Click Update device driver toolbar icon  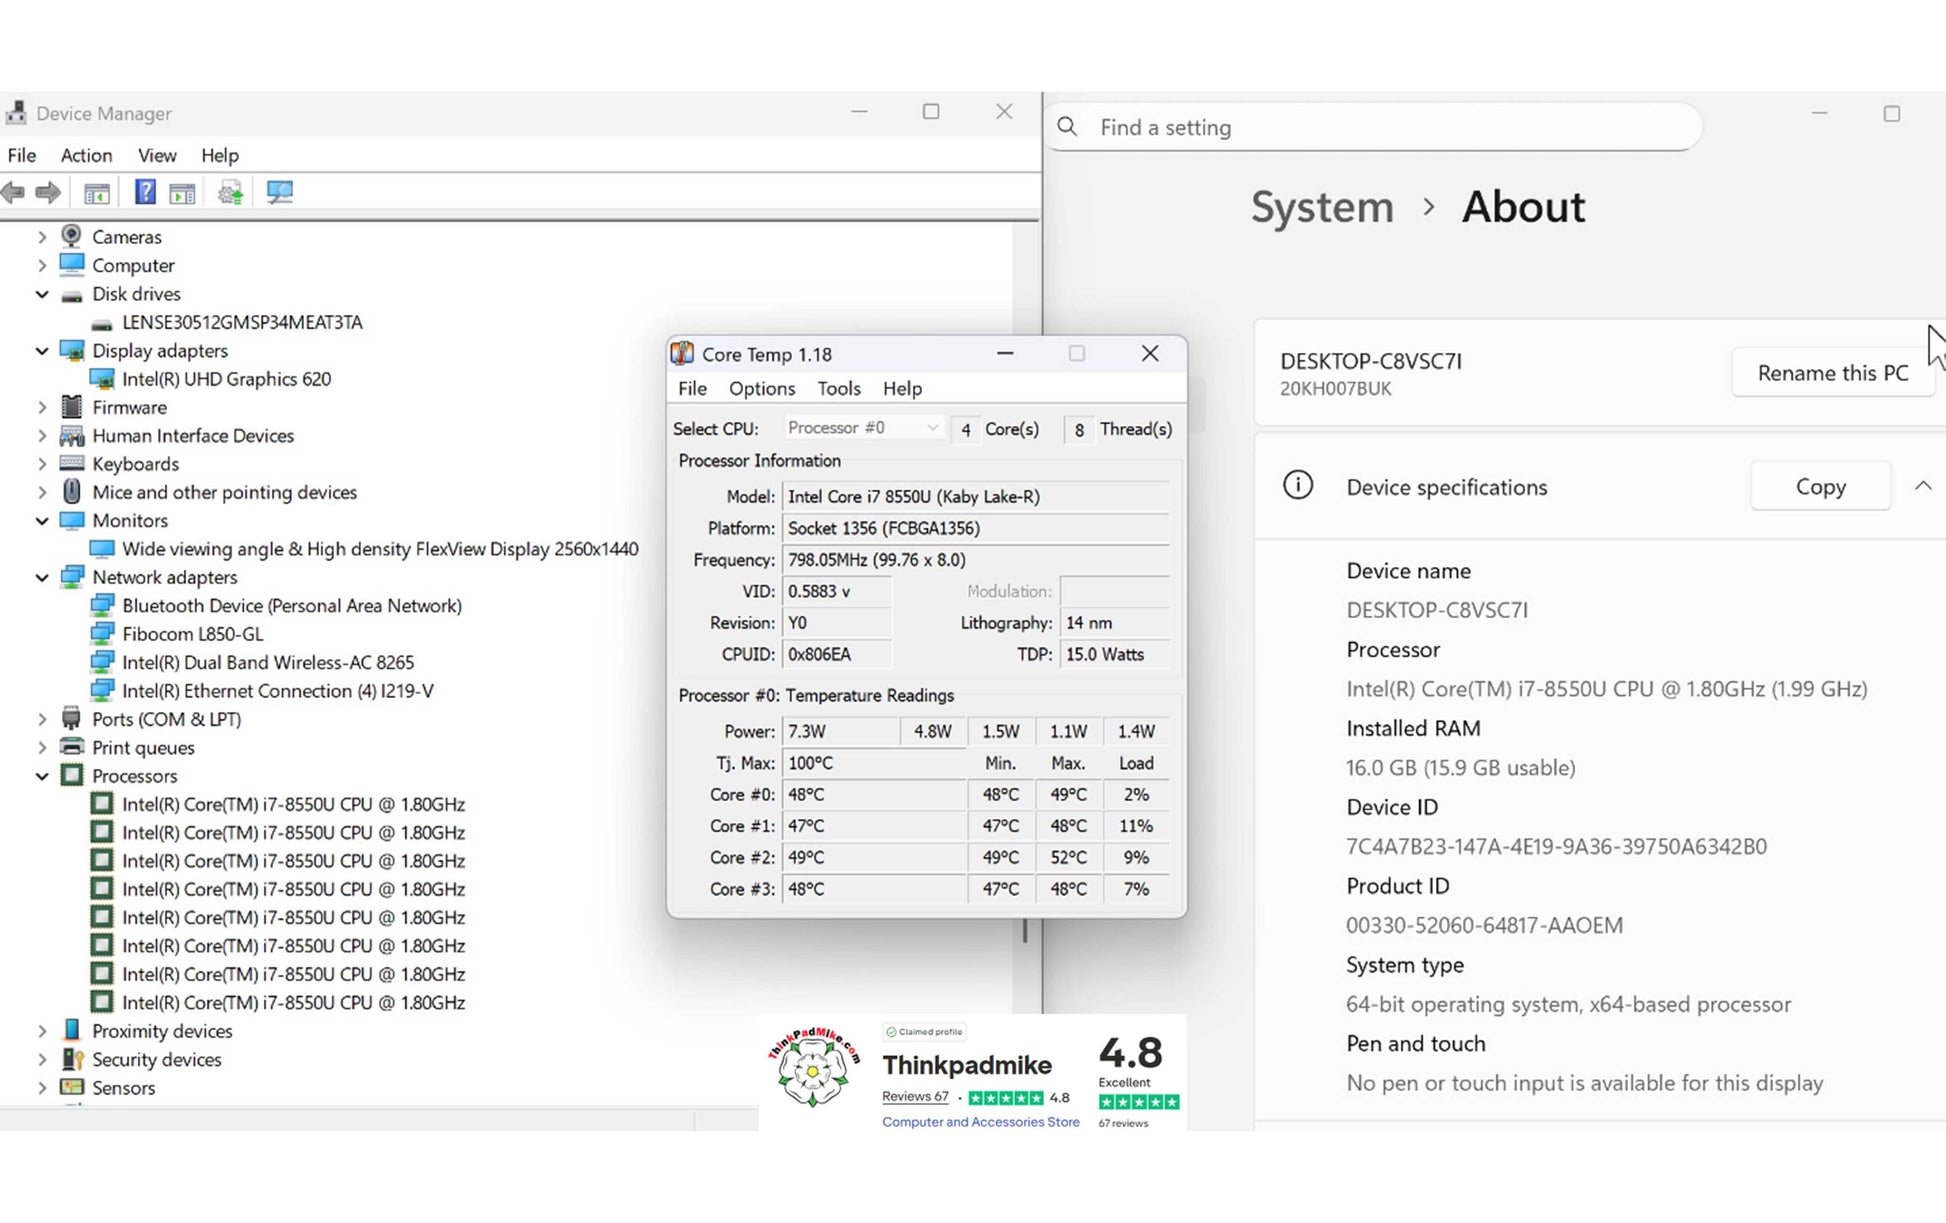(231, 192)
